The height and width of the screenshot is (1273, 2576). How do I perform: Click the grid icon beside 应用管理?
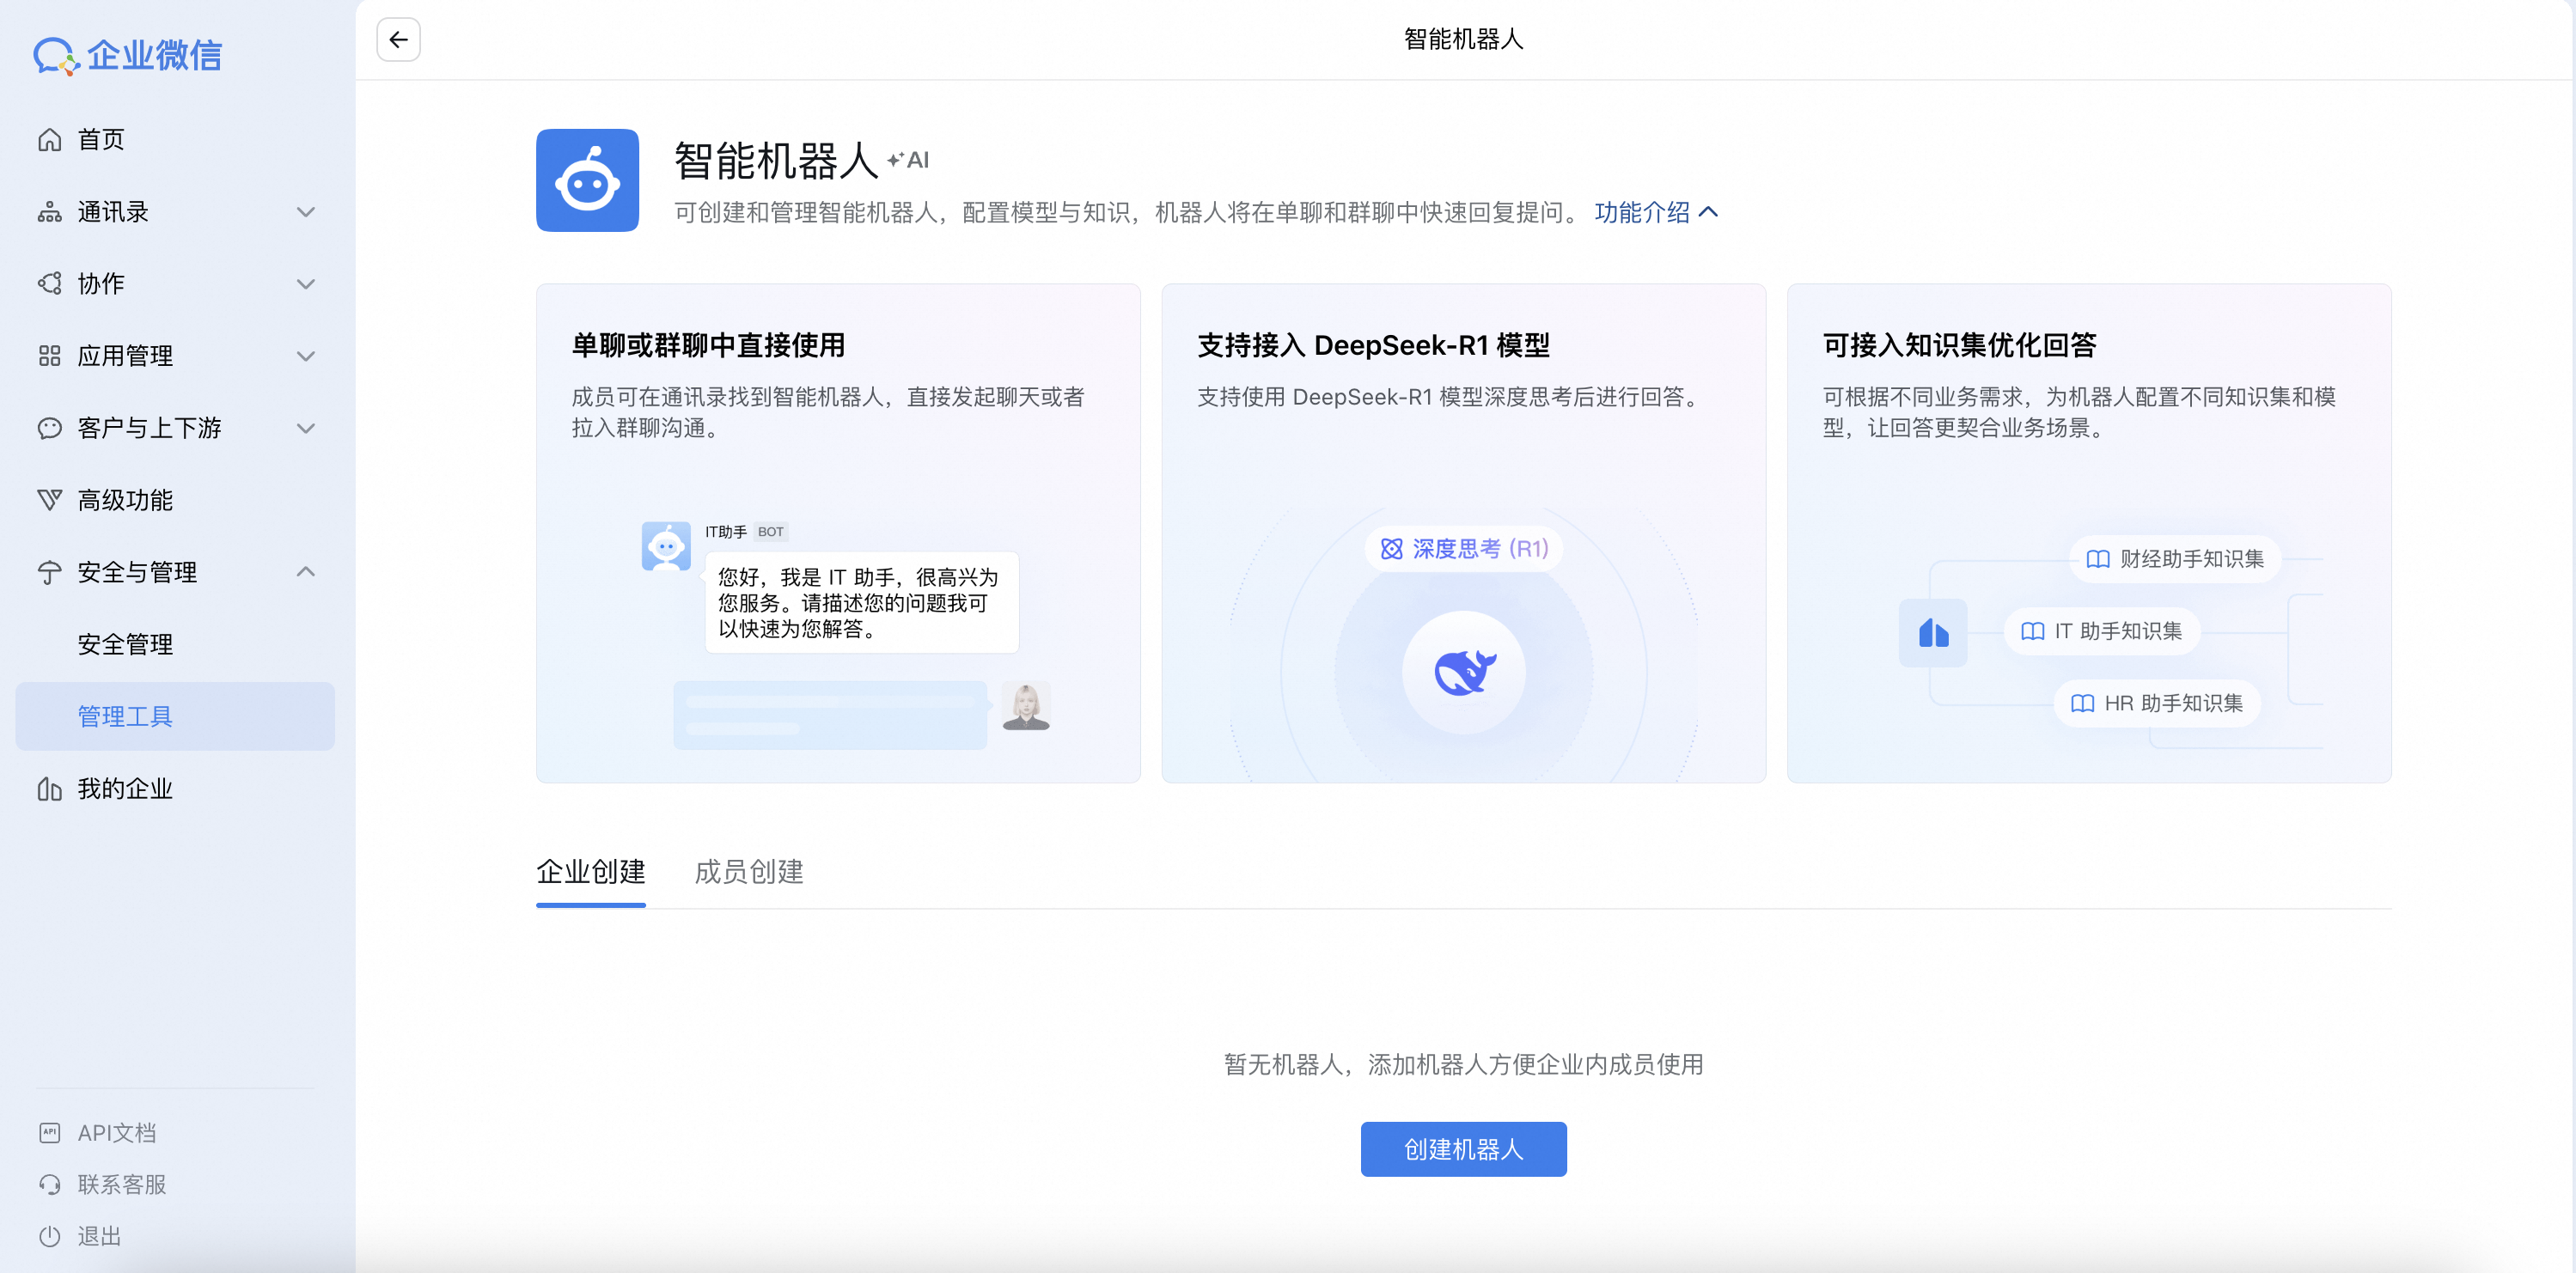click(50, 356)
